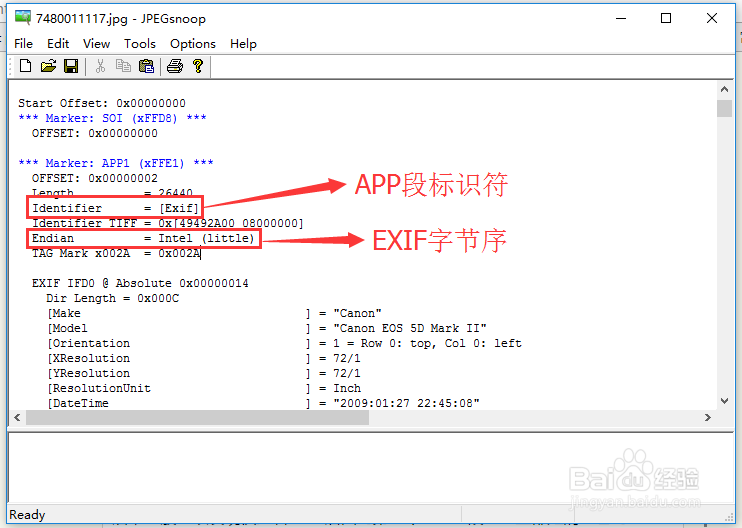
Task: Save using the floppy disk icon
Action: (71, 66)
